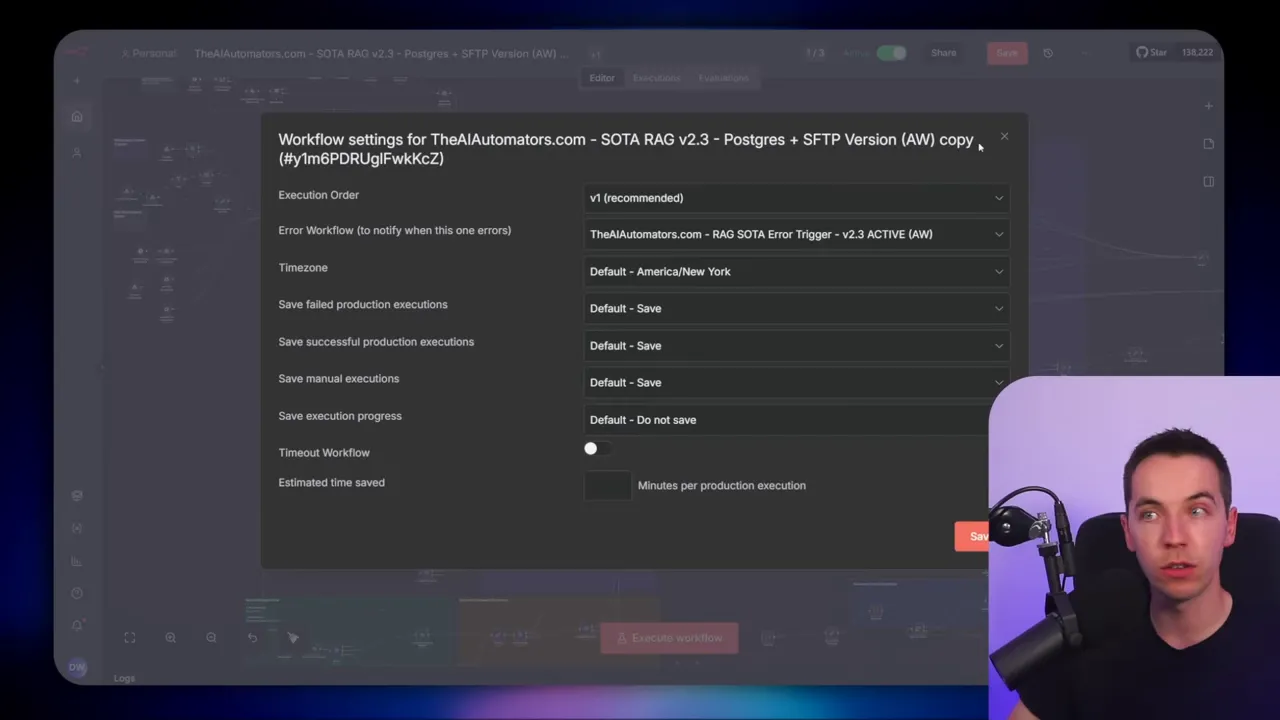This screenshot has height=720, width=1280.
Task: Click the workflow name in header
Action: pos(380,53)
